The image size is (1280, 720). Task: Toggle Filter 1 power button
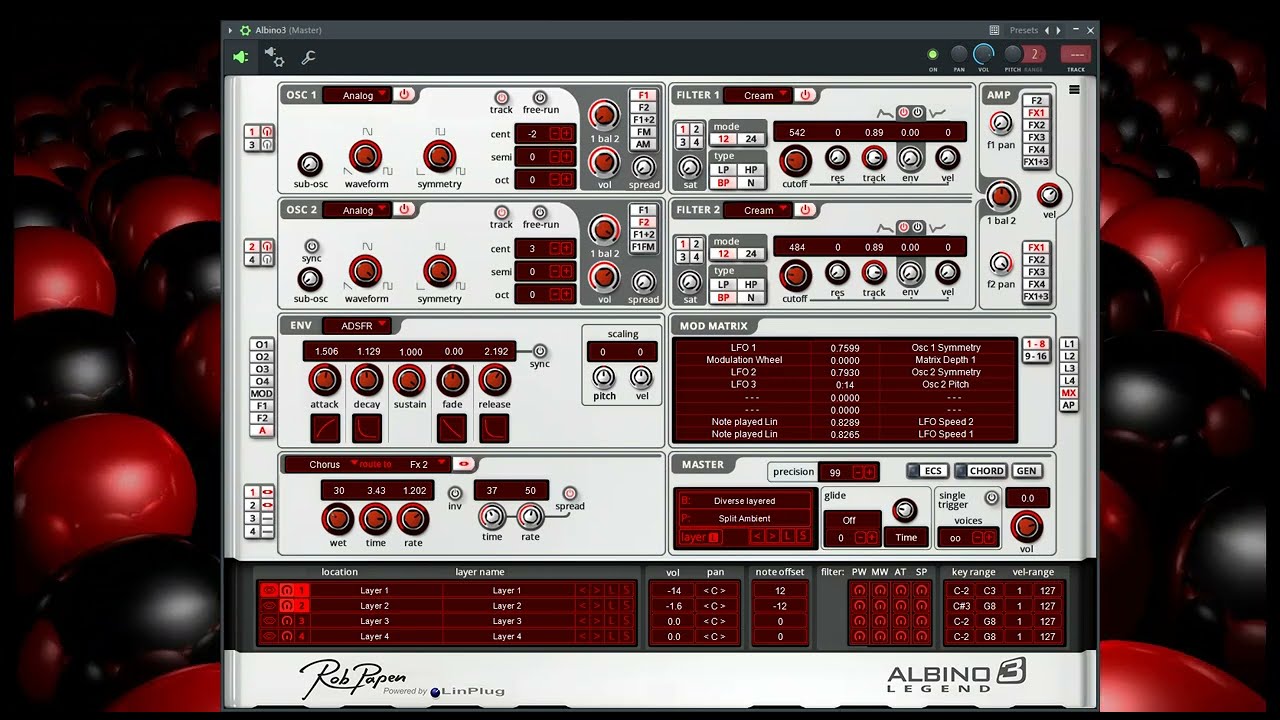pyautogui.click(x=805, y=95)
